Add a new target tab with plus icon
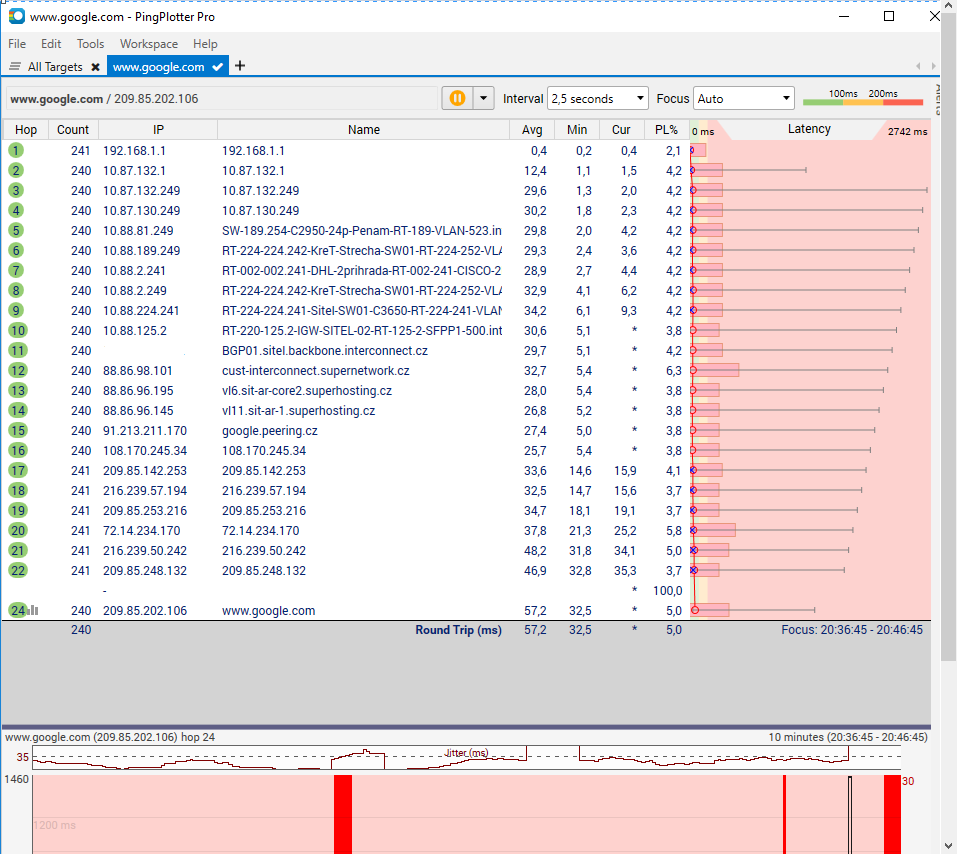This screenshot has height=854, width=957. [x=240, y=67]
